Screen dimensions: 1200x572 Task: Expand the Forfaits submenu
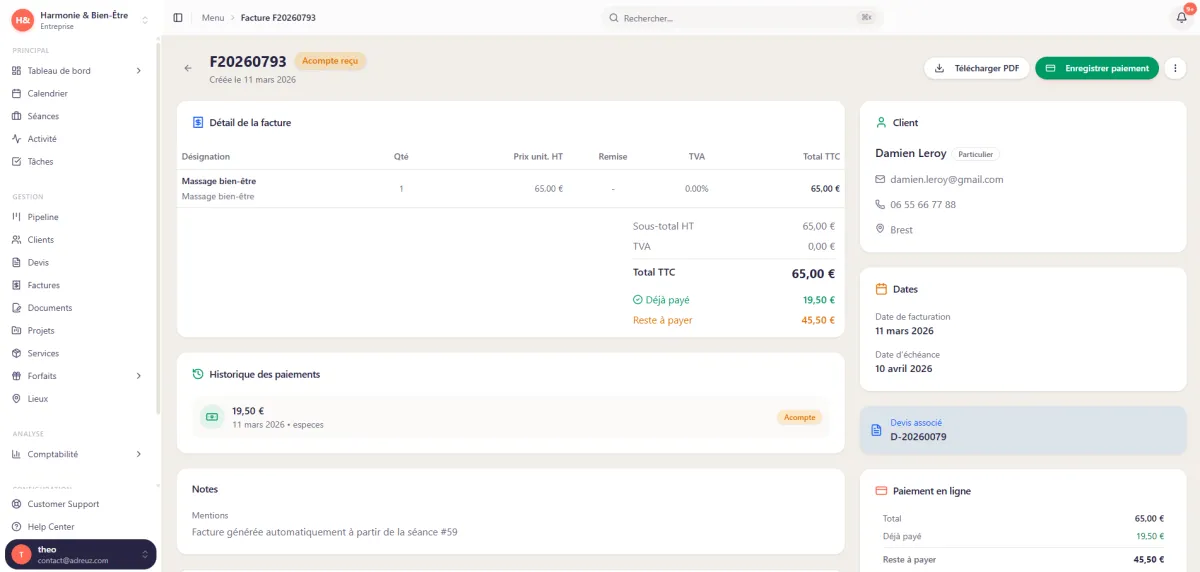click(x=138, y=376)
